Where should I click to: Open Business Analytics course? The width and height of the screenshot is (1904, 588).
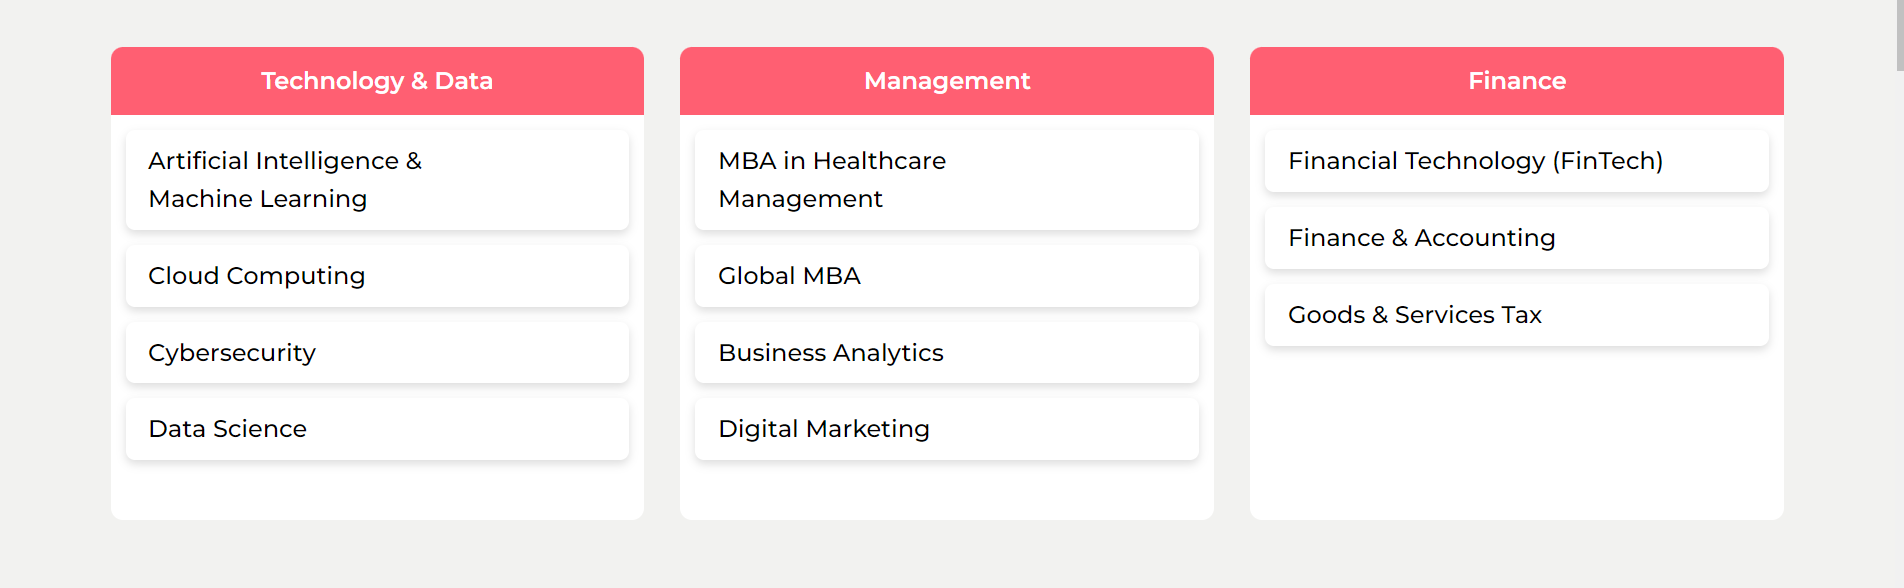tap(947, 353)
